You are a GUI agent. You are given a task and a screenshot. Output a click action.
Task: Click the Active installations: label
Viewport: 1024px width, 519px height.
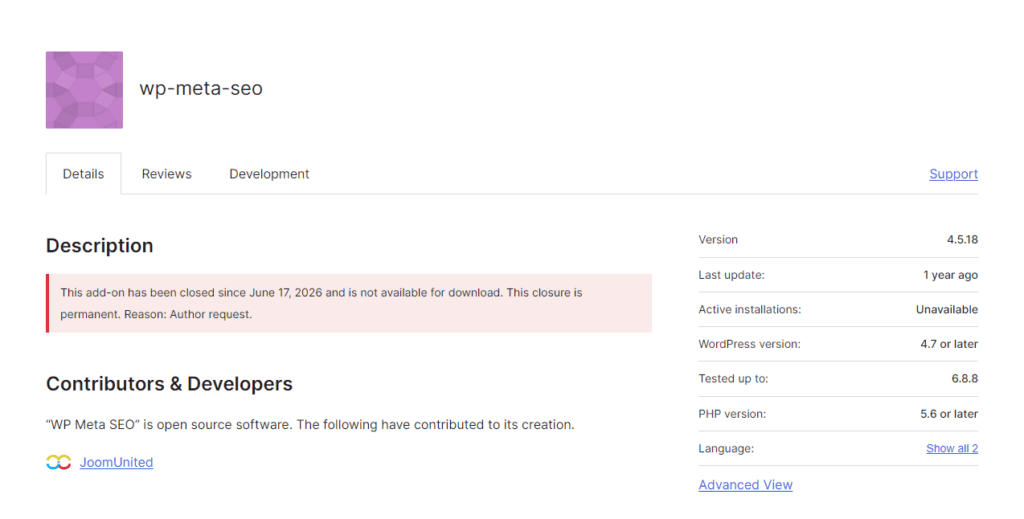pyautogui.click(x=750, y=309)
